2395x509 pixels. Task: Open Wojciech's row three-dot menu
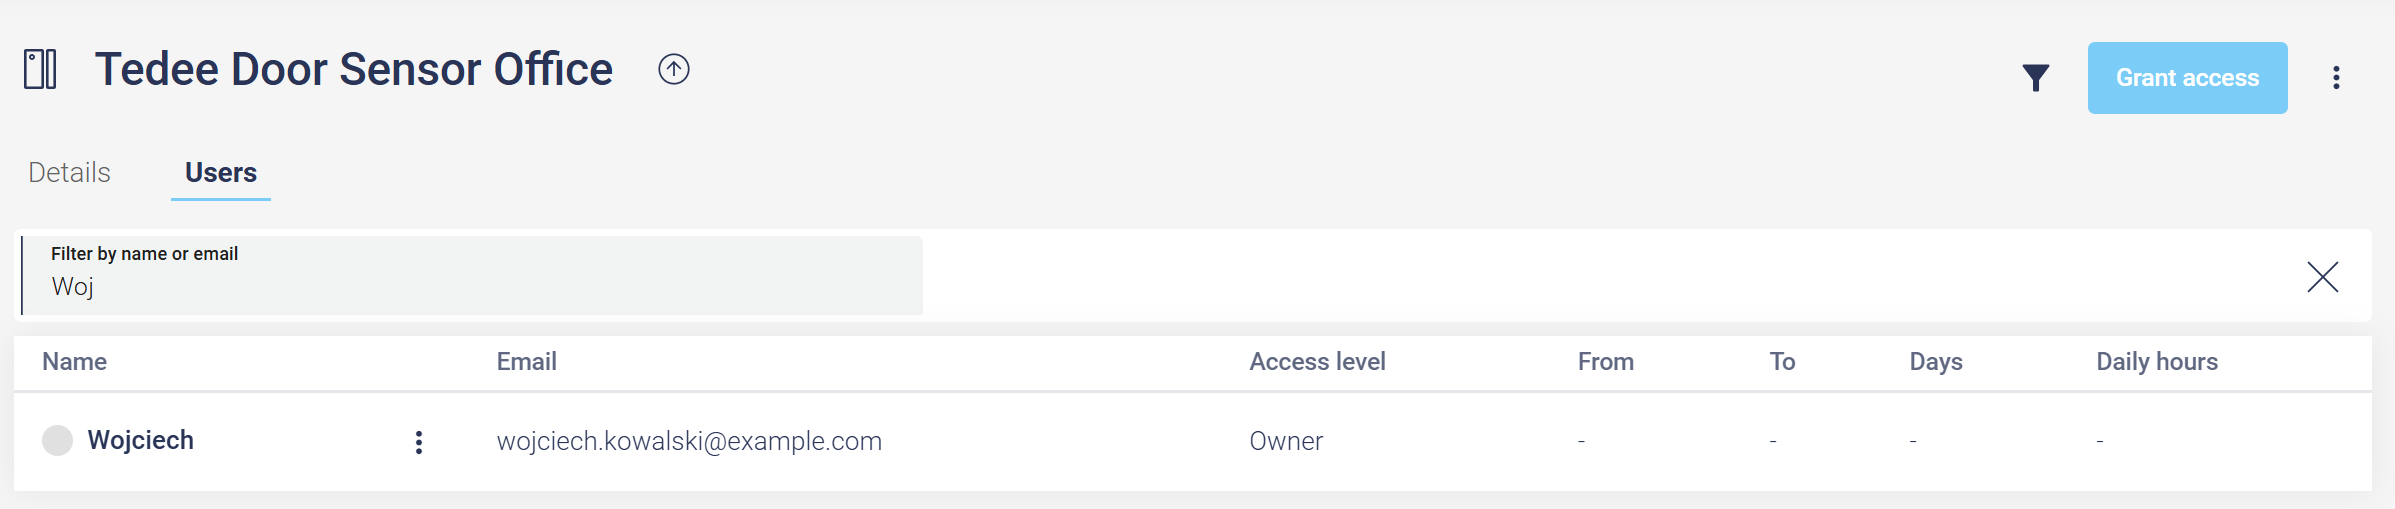coord(419,442)
